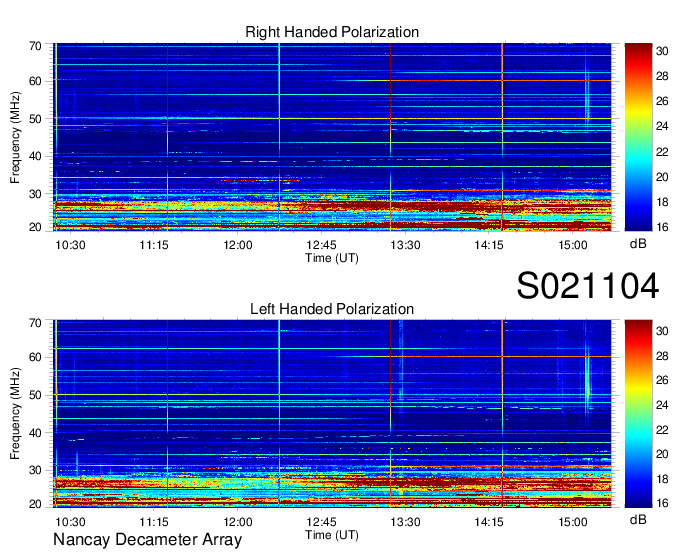Viewport: 680px width, 552px height.
Task: Click the 30 MHz frequency tick, top plot
Action: 36,194
